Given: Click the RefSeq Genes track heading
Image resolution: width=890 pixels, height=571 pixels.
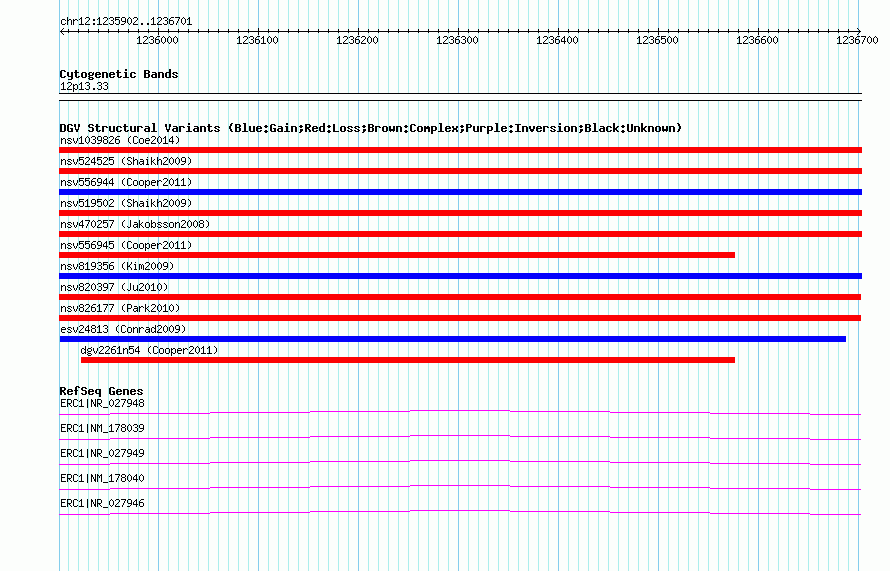Looking at the screenshot, I should pyautogui.click(x=101, y=391).
